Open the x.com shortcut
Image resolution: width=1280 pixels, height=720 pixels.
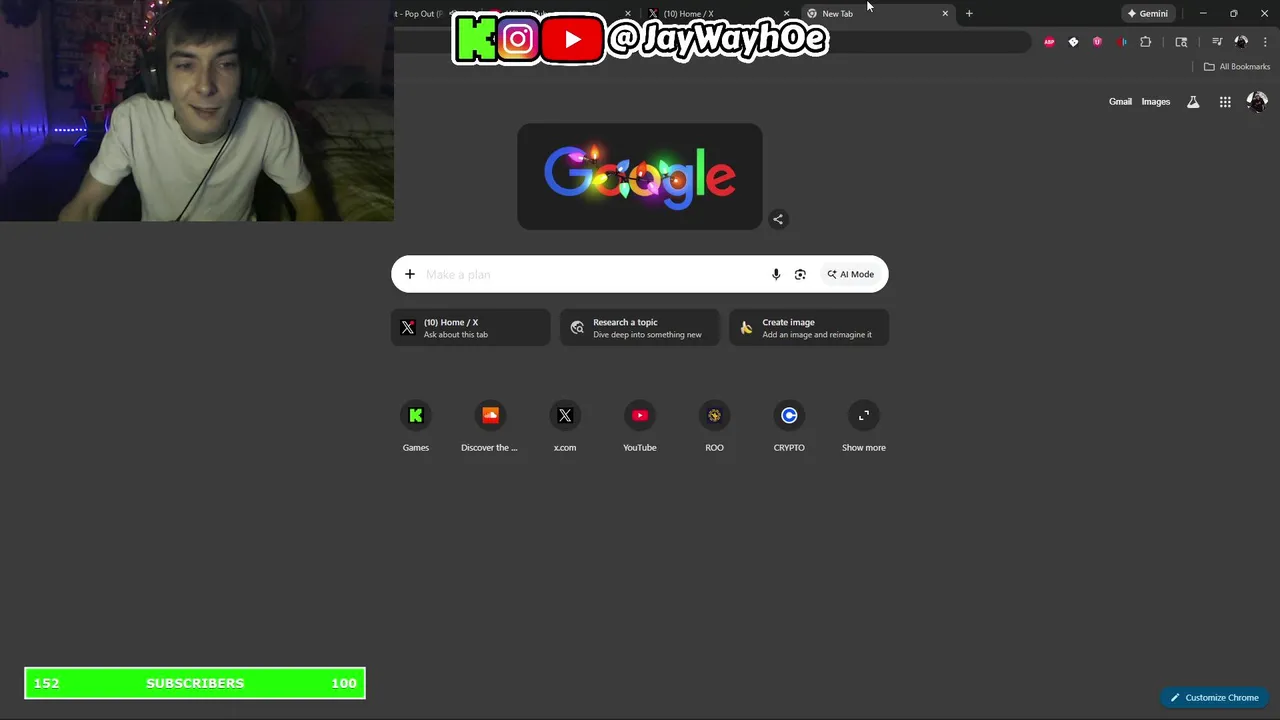(x=565, y=427)
